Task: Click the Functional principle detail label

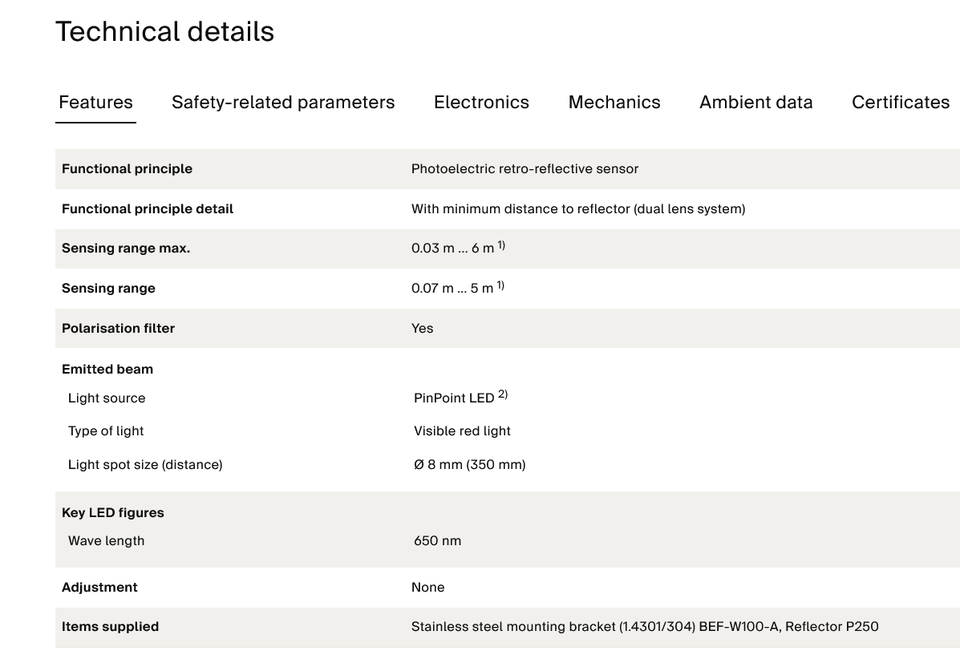Action: point(148,209)
